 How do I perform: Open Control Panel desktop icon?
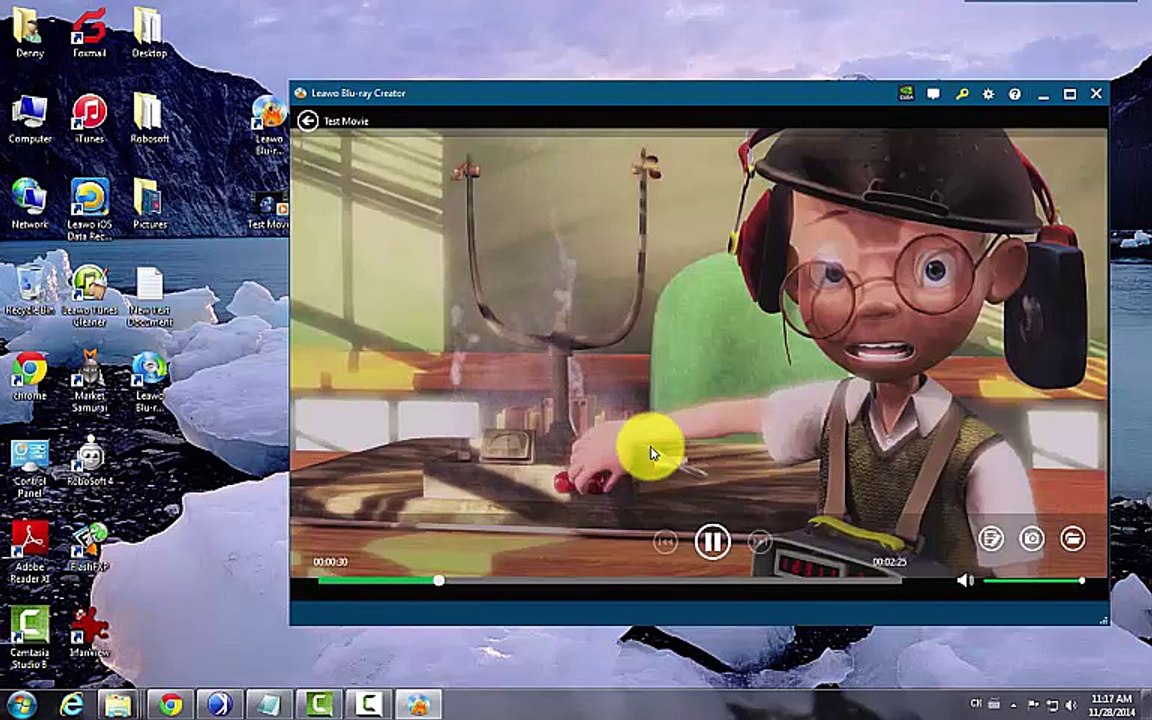tap(29, 468)
